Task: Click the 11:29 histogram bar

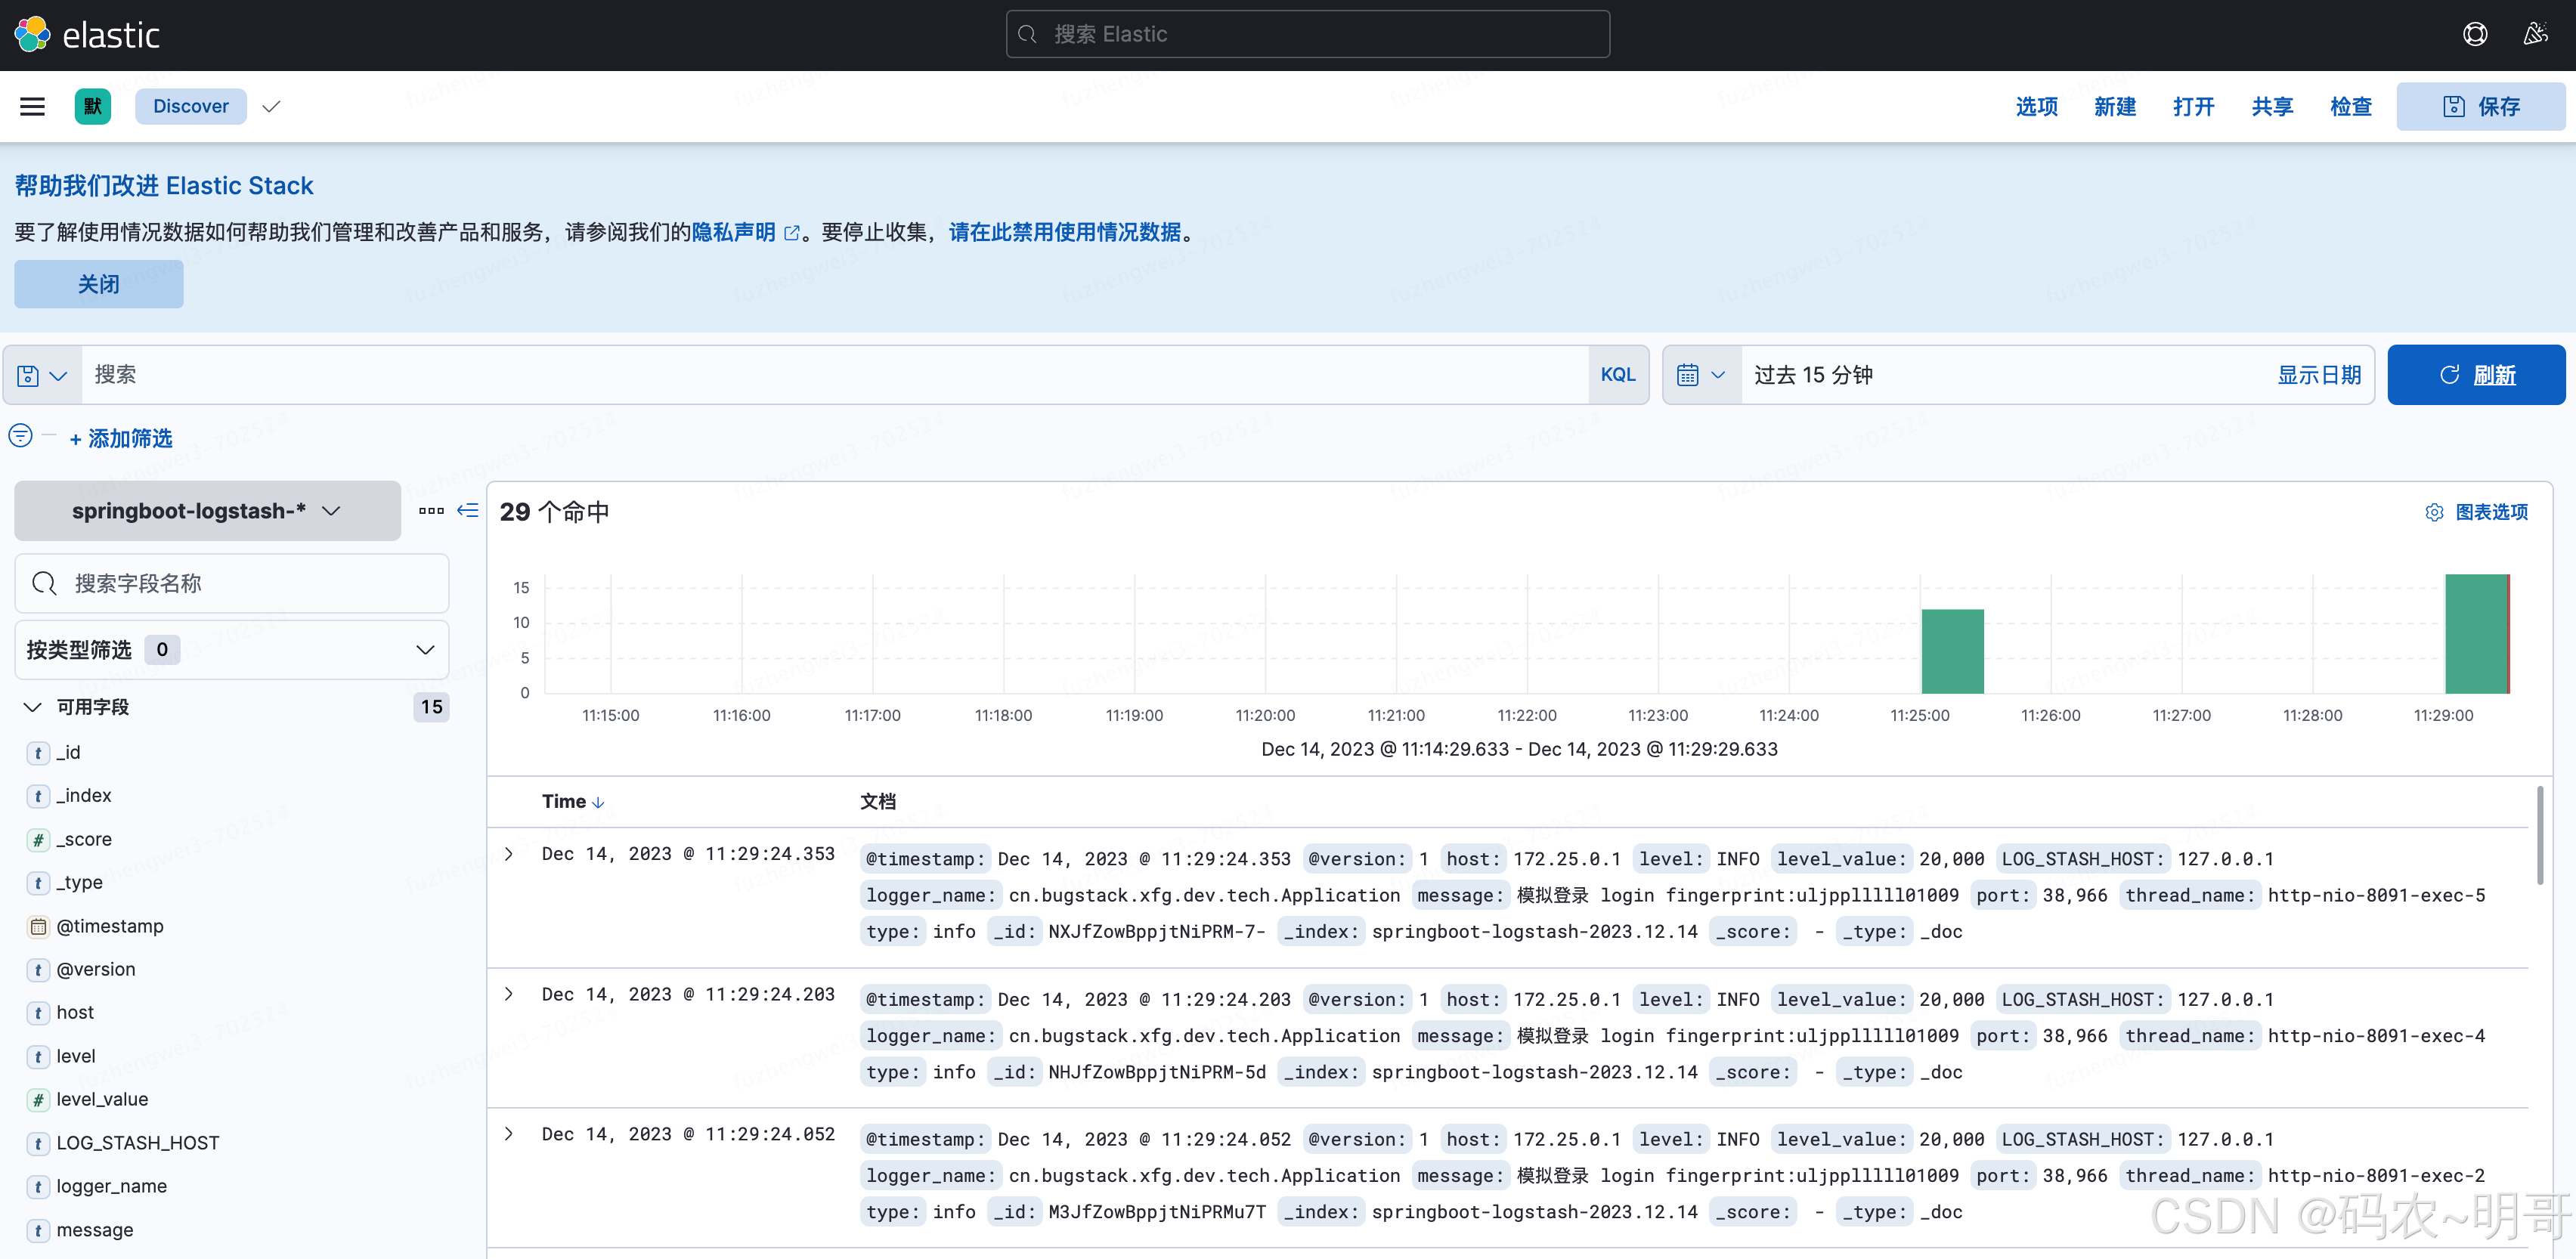Action: [x=2477, y=633]
